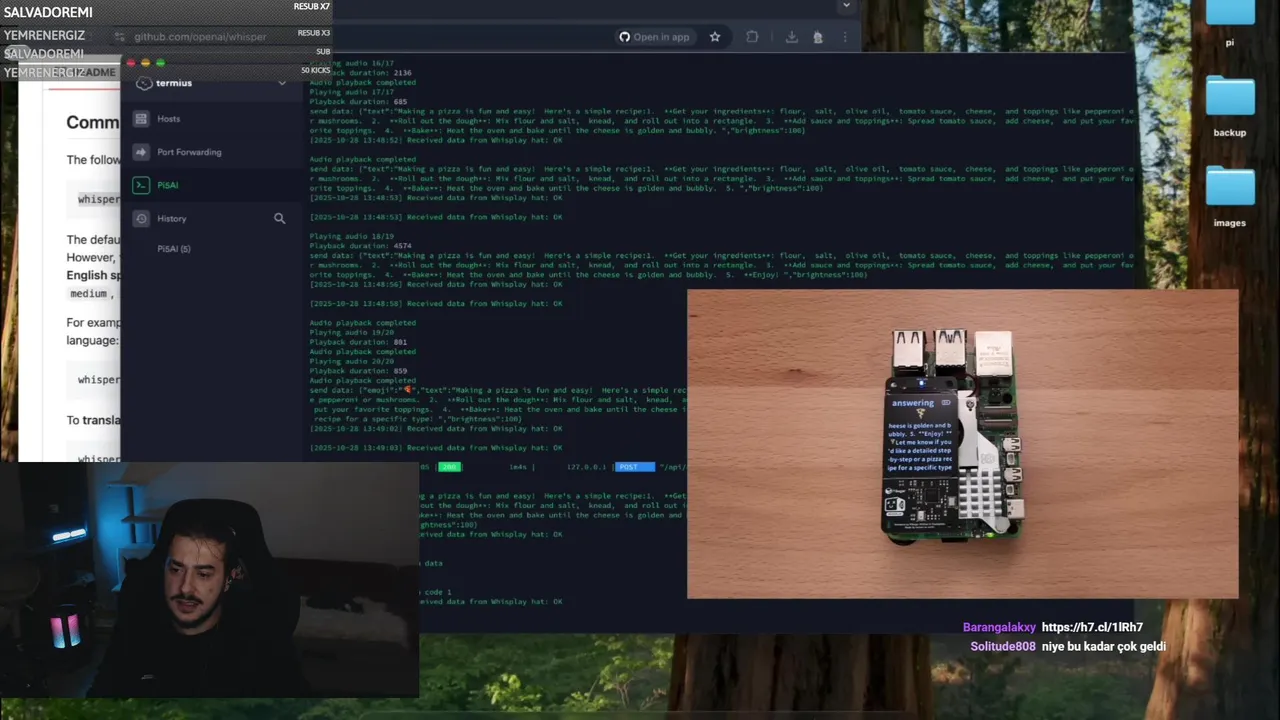1280x720 pixels.
Task: Click the streamer webcam overlay
Action: 209,579
